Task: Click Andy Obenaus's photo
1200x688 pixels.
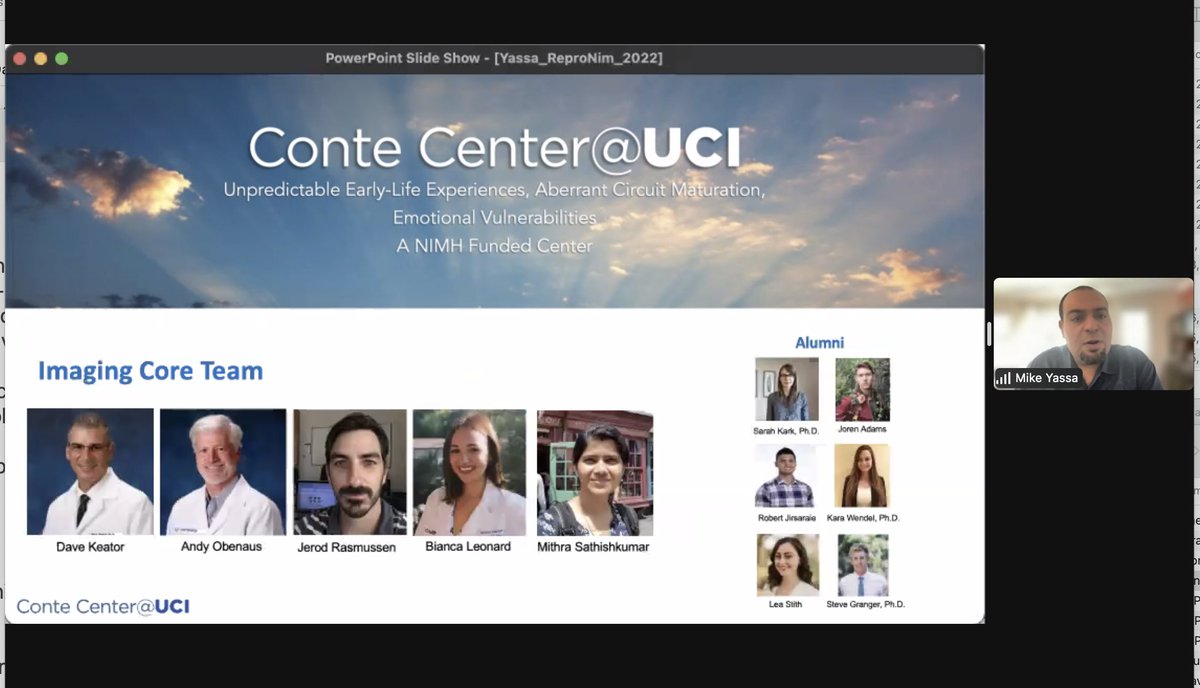Action: click(x=222, y=472)
